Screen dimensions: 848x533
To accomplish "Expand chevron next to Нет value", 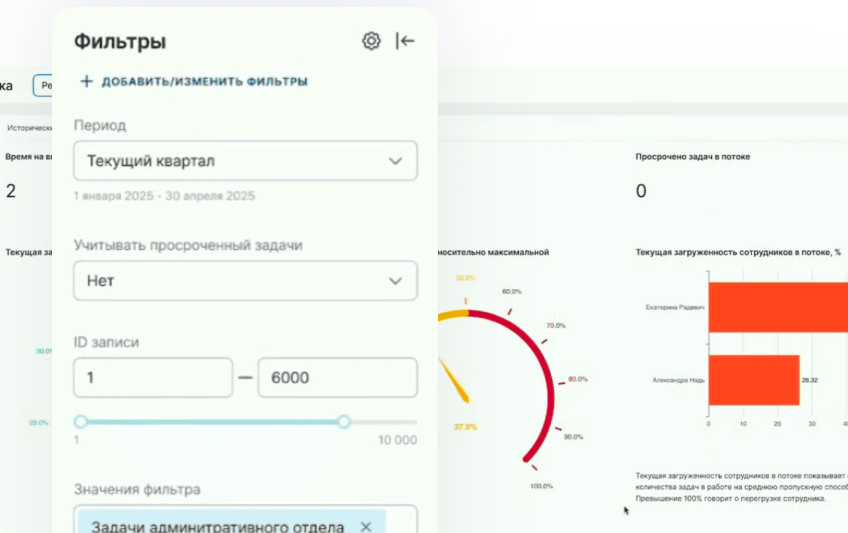I will tap(395, 281).
